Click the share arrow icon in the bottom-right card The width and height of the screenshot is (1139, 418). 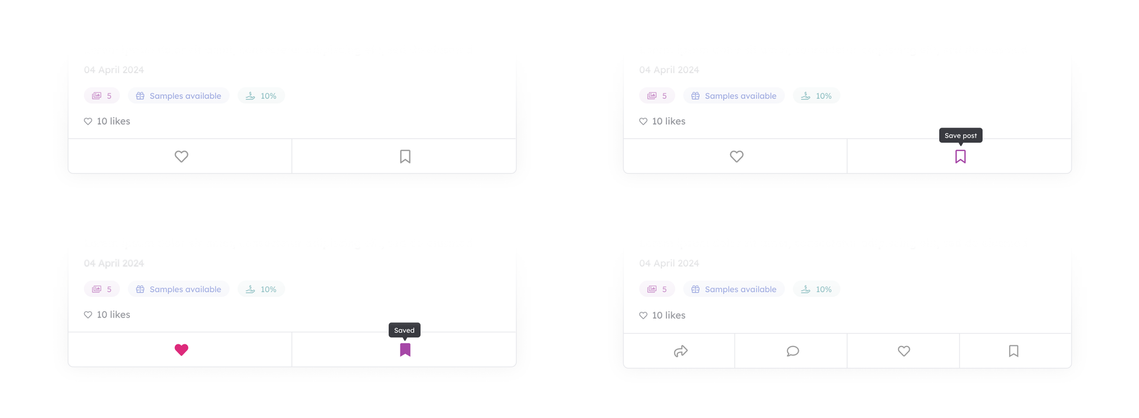click(681, 351)
